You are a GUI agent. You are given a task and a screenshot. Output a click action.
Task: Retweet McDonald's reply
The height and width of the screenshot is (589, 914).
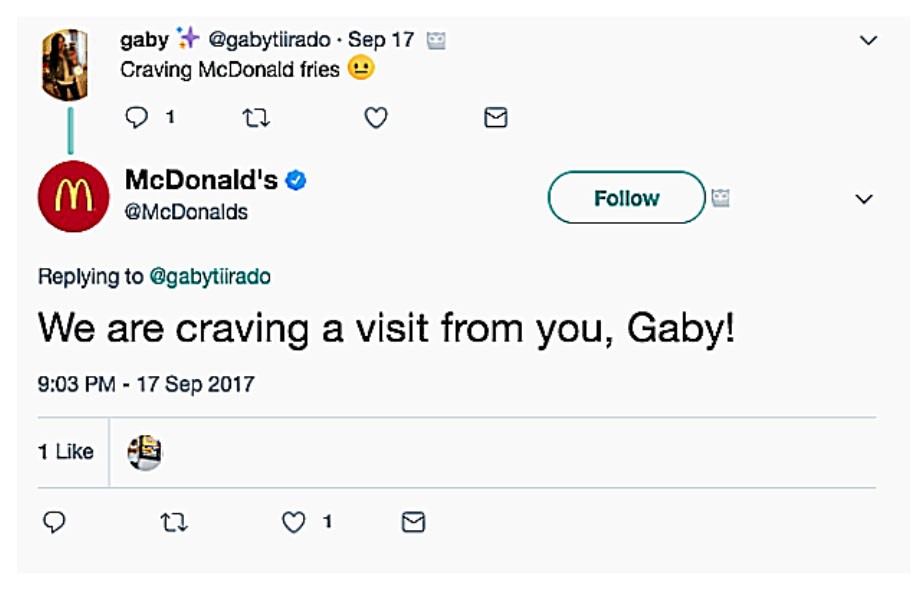(174, 522)
